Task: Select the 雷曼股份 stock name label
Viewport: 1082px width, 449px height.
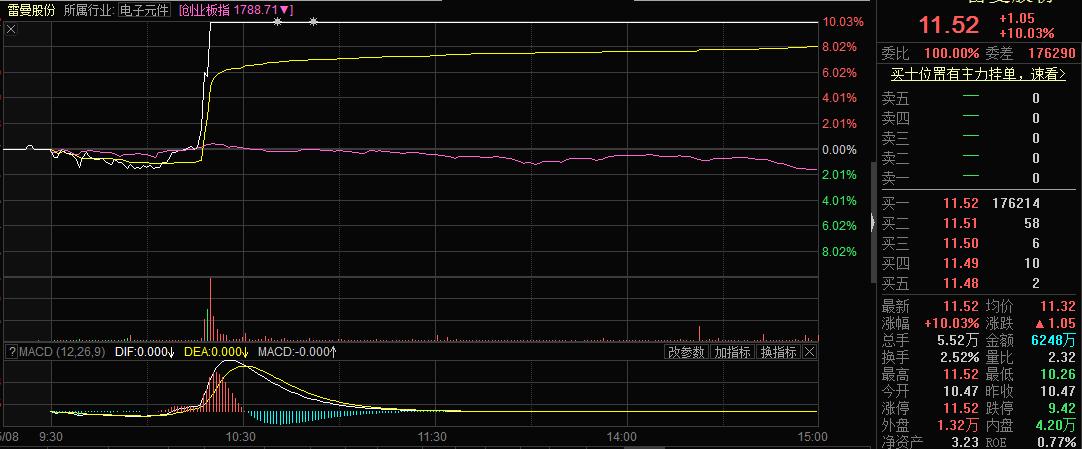Action: (x=31, y=10)
